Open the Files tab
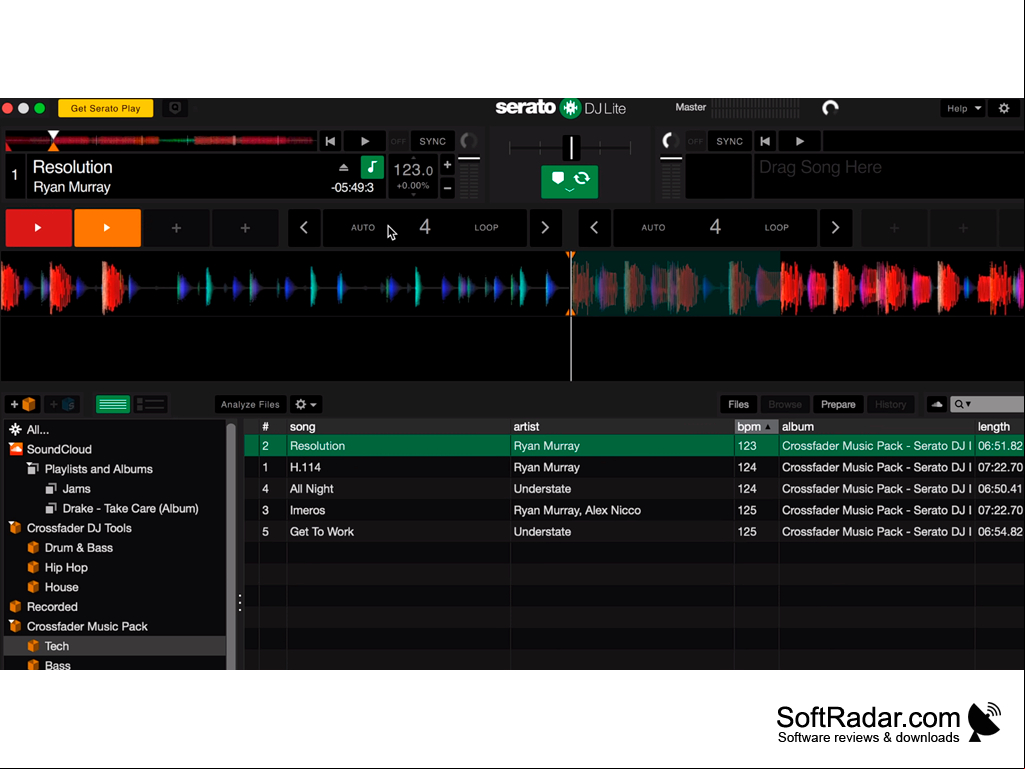 tap(738, 404)
